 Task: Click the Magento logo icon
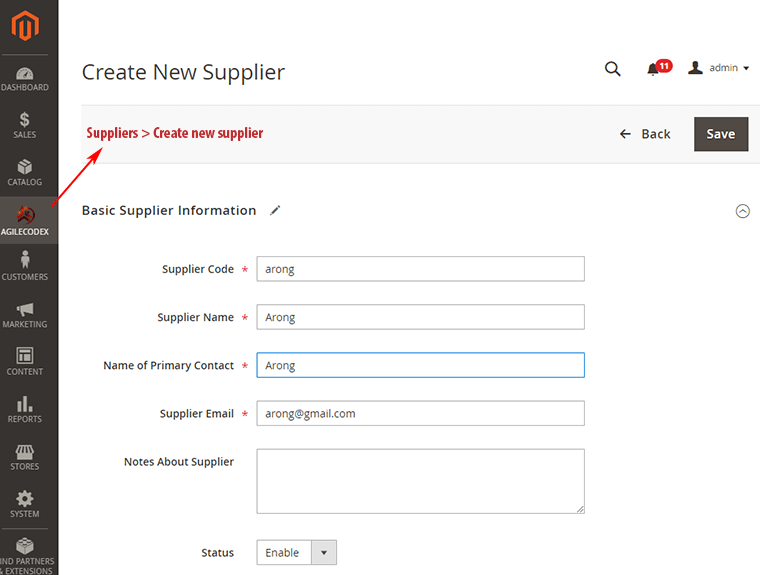[25, 25]
